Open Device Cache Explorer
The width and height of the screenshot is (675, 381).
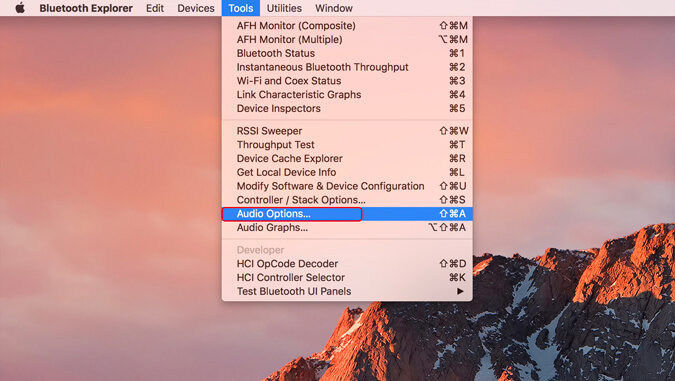347,158
